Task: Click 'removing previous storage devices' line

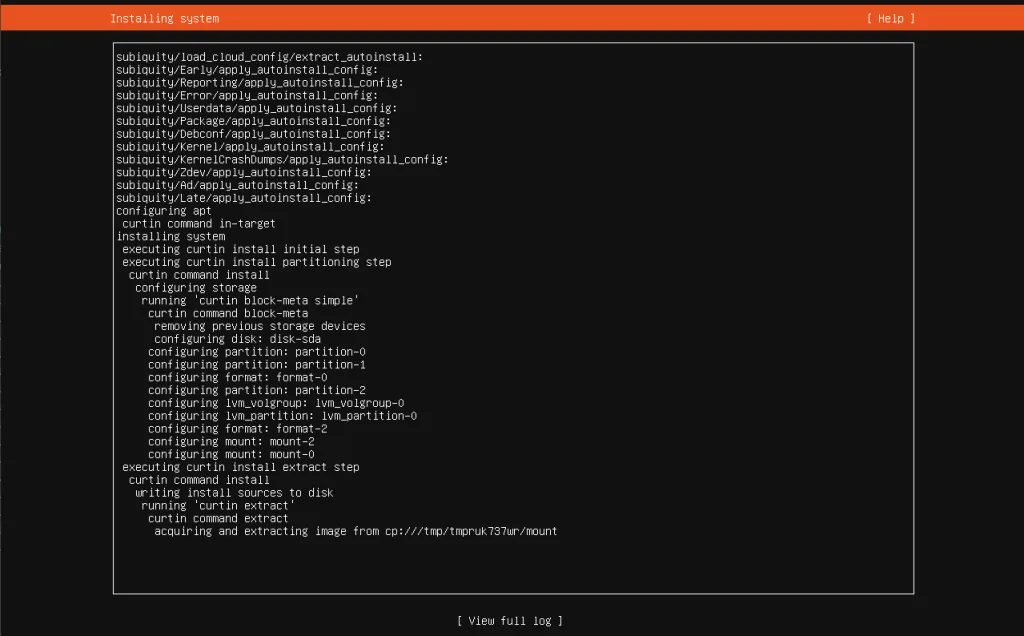Action: (260, 326)
